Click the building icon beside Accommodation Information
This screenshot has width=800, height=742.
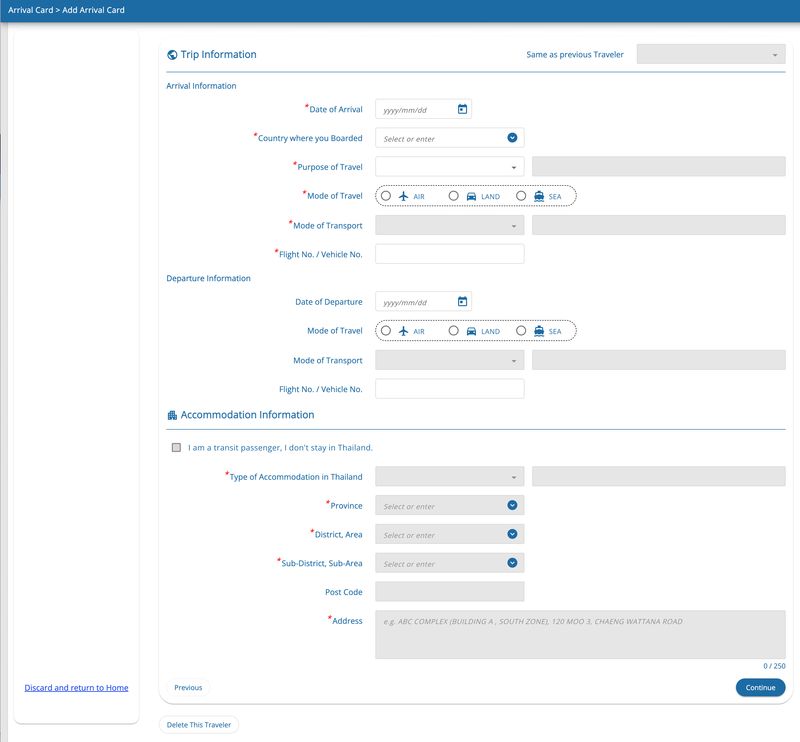point(172,415)
